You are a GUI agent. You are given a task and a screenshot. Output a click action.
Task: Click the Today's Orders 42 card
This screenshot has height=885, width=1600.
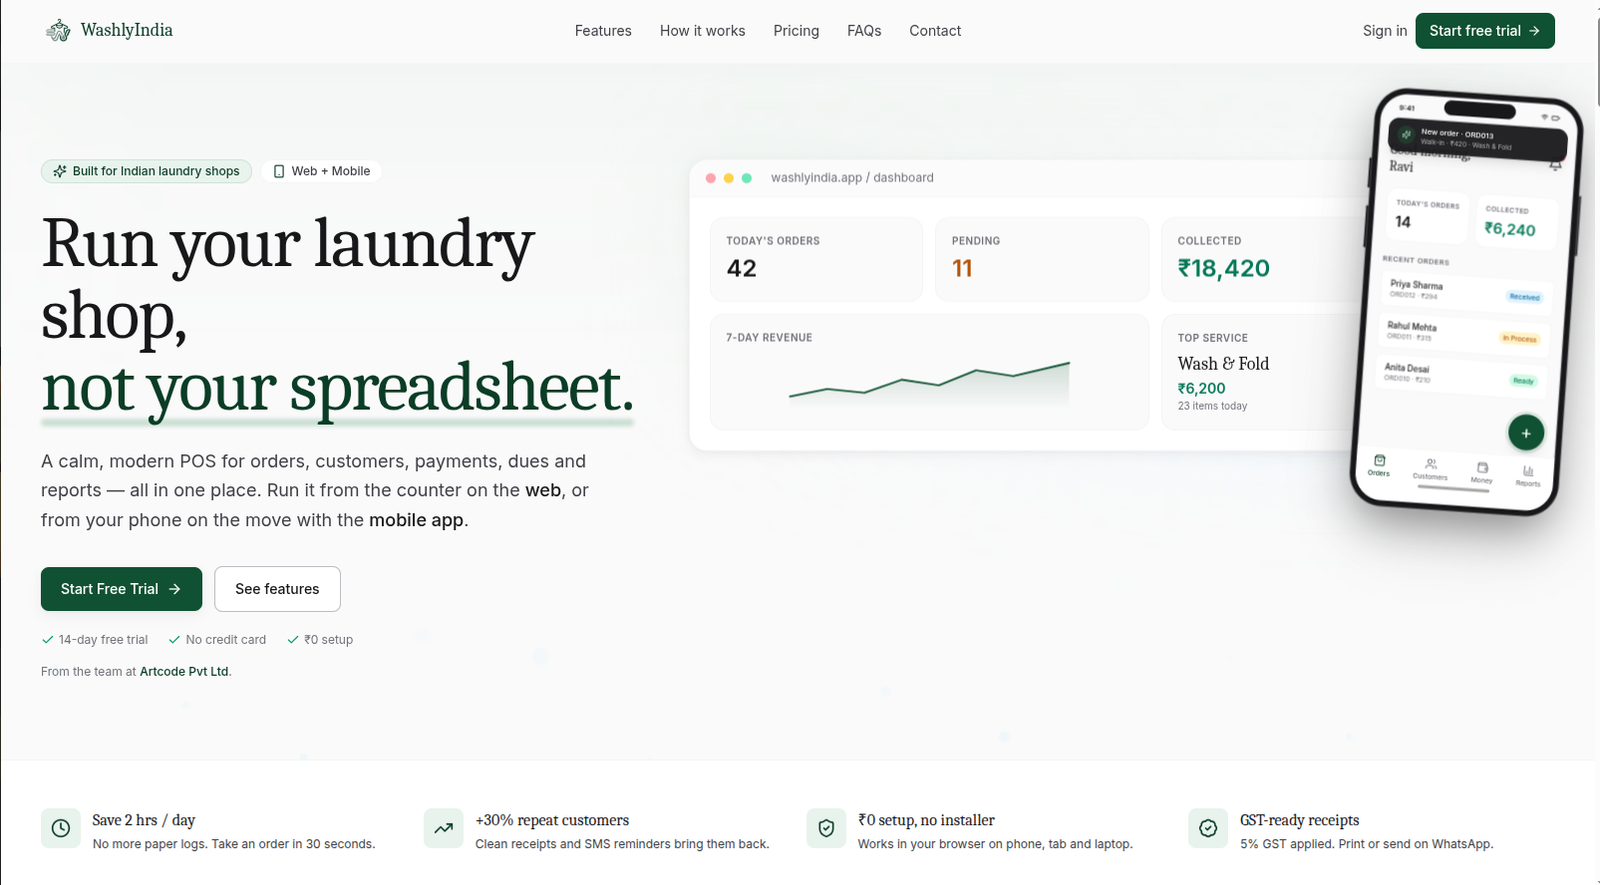pos(816,259)
